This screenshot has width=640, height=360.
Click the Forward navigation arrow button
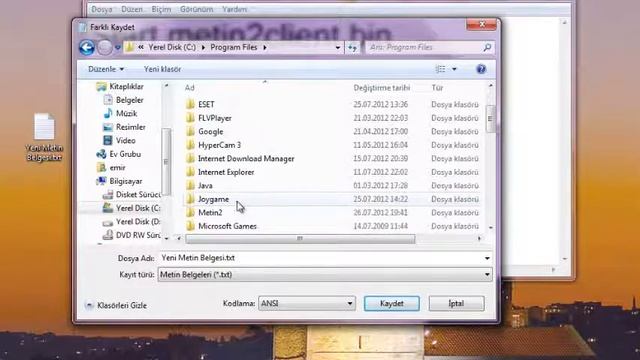[x=104, y=47]
